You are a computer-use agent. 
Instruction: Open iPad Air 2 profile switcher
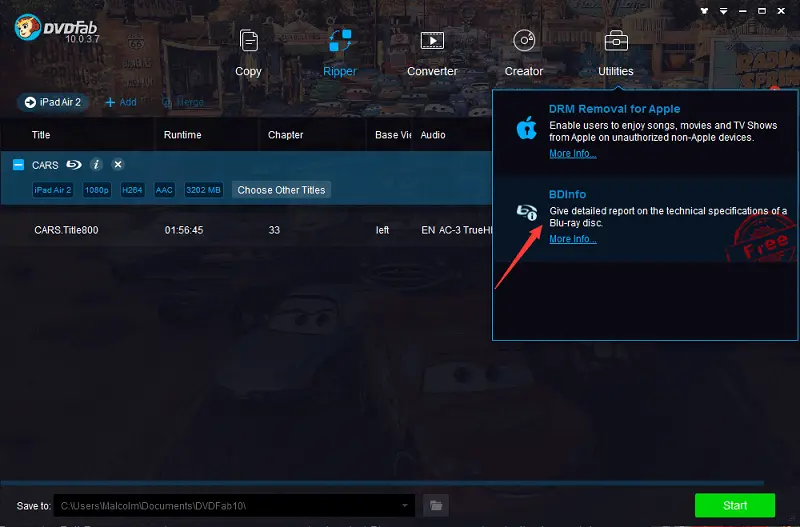click(53, 102)
